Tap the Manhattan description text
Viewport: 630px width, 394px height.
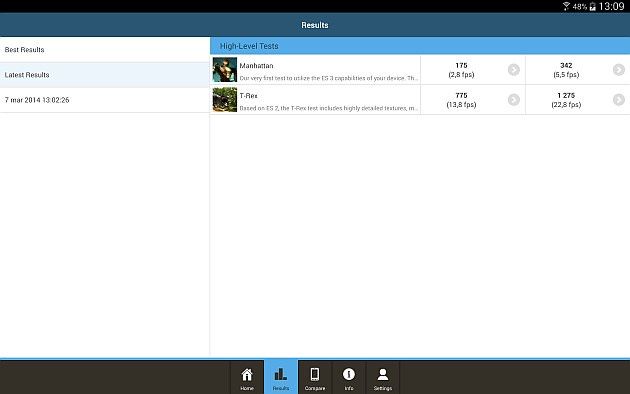[x=329, y=78]
